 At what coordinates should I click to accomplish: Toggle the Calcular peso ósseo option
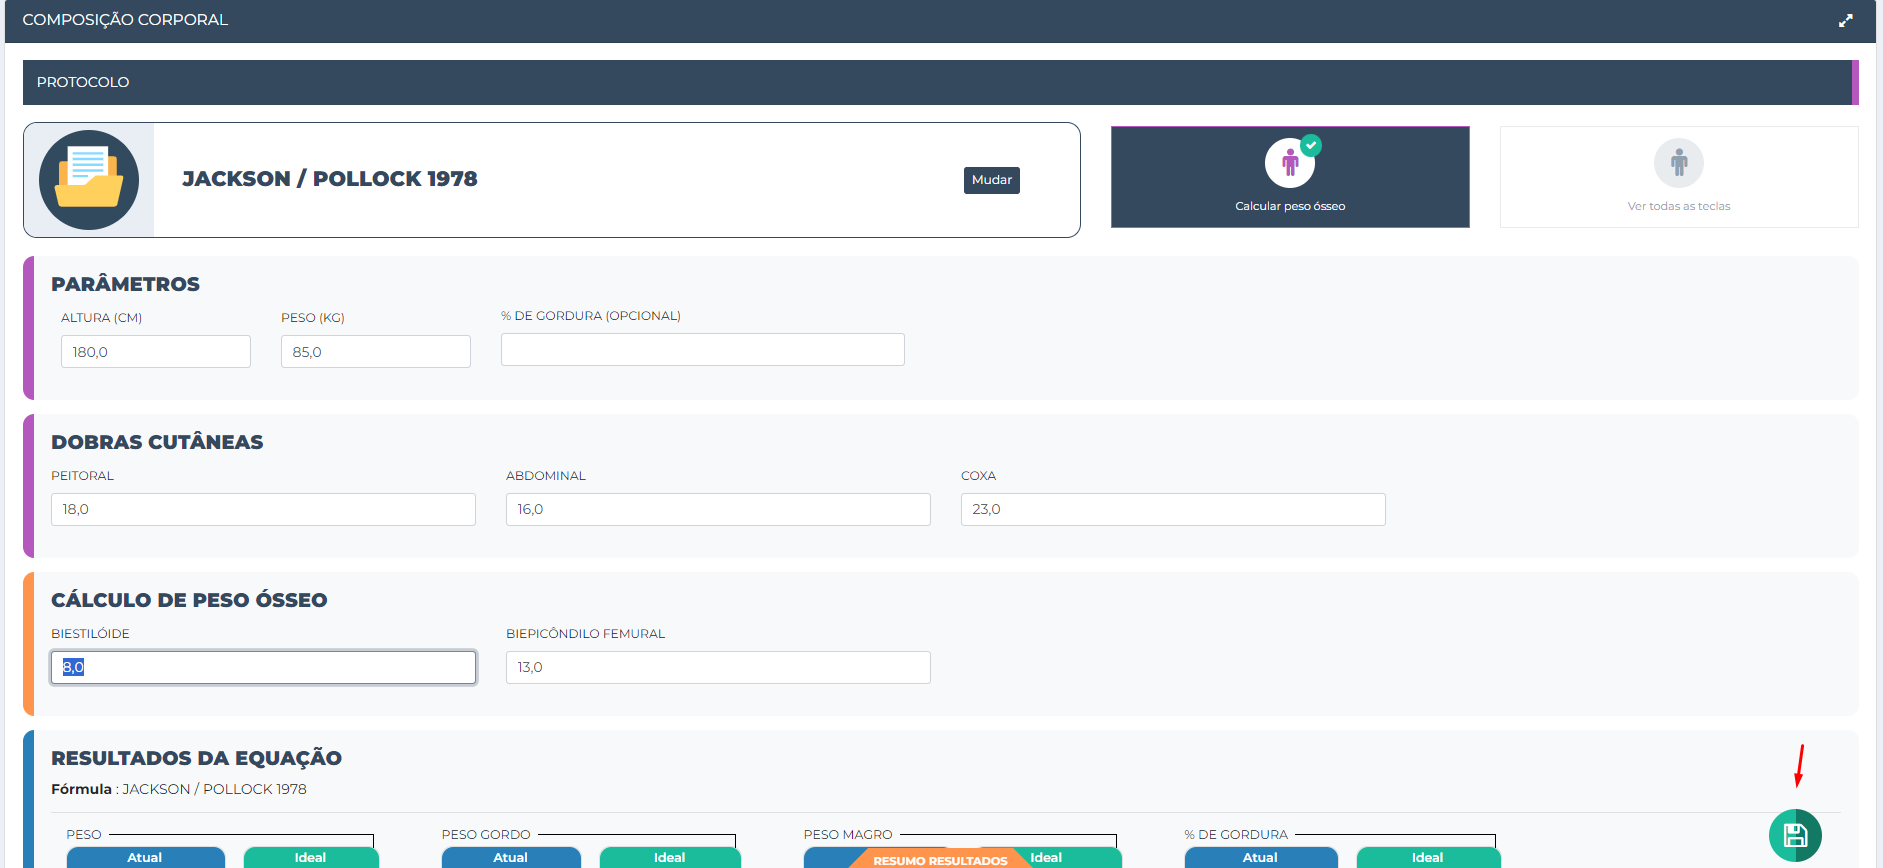point(1290,178)
